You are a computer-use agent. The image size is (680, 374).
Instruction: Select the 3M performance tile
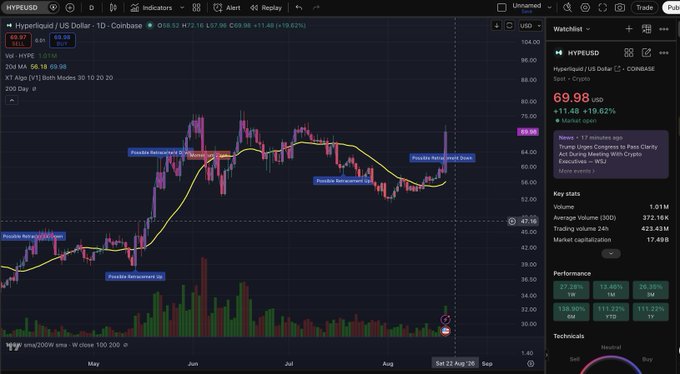[x=651, y=290]
